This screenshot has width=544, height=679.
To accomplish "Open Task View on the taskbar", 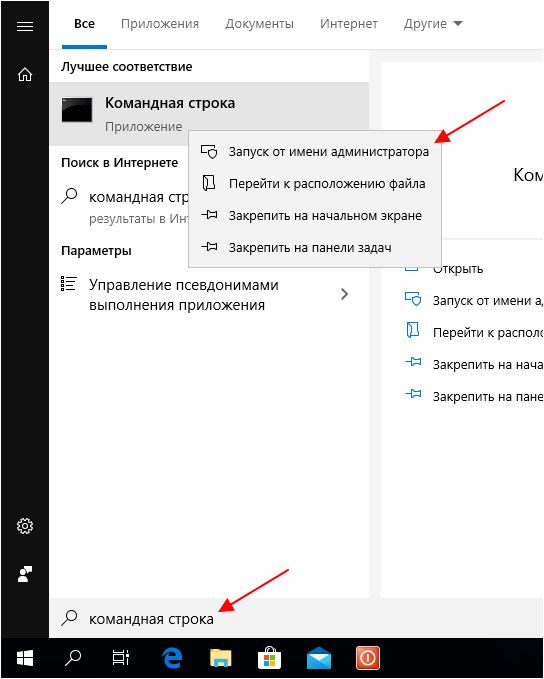I will pos(121,658).
